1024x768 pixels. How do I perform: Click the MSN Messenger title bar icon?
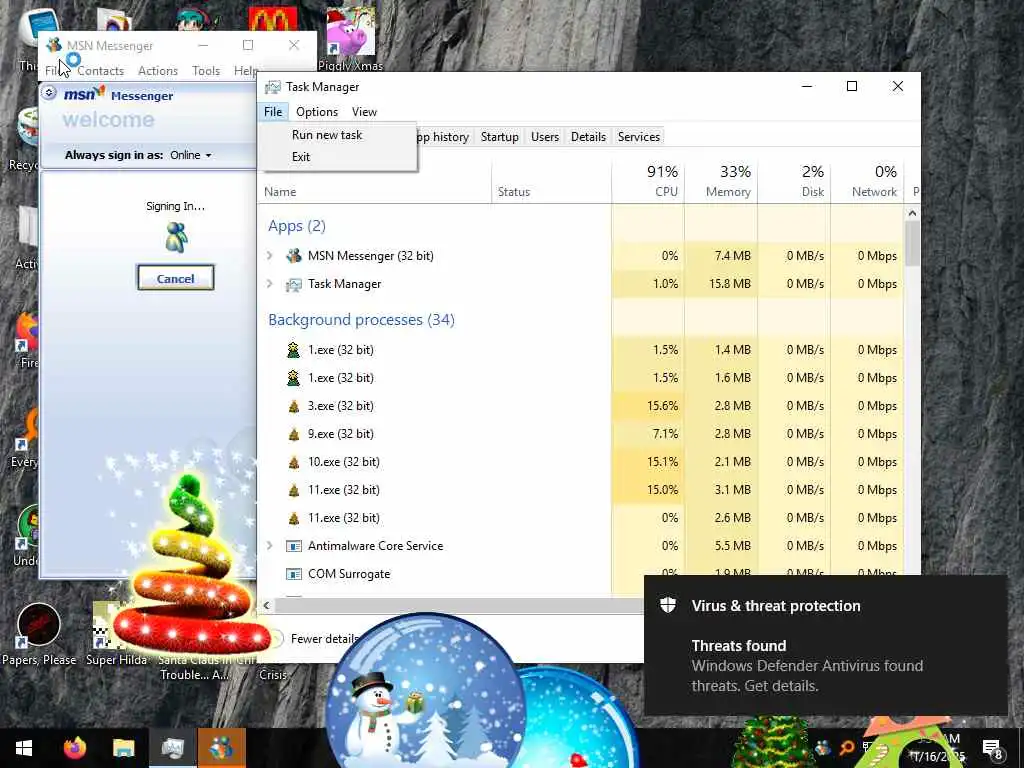(x=54, y=45)
